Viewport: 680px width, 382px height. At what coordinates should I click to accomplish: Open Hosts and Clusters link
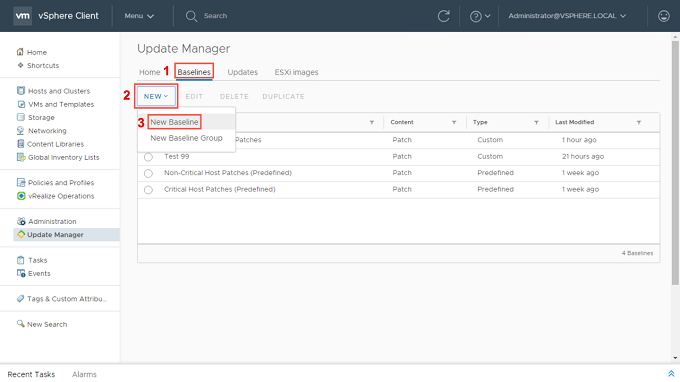(x=59, y=91)
